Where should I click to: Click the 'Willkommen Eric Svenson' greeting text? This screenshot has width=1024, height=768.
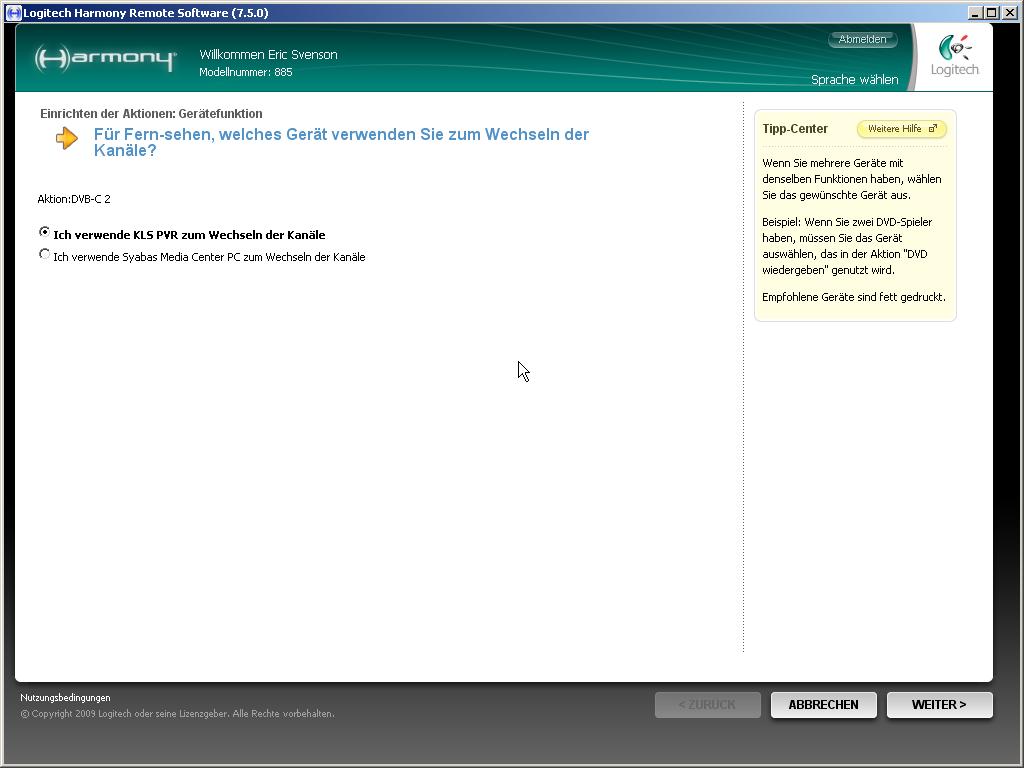(268, 55)
